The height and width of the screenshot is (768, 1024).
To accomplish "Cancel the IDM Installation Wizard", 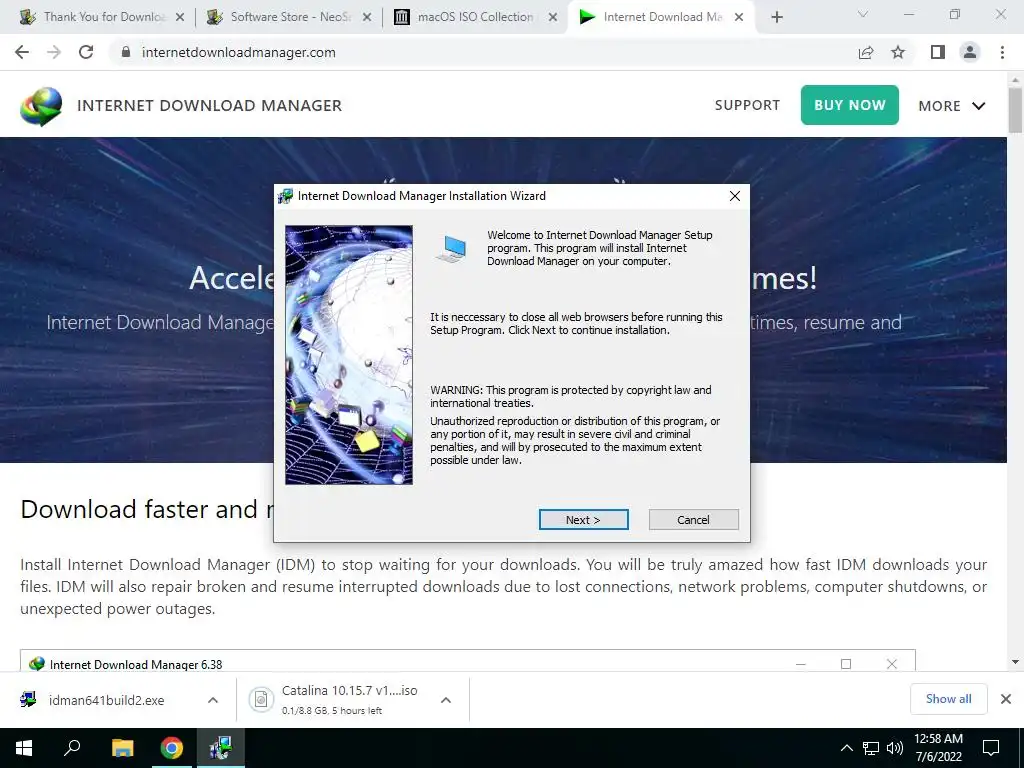I will [x=694, y=520].
